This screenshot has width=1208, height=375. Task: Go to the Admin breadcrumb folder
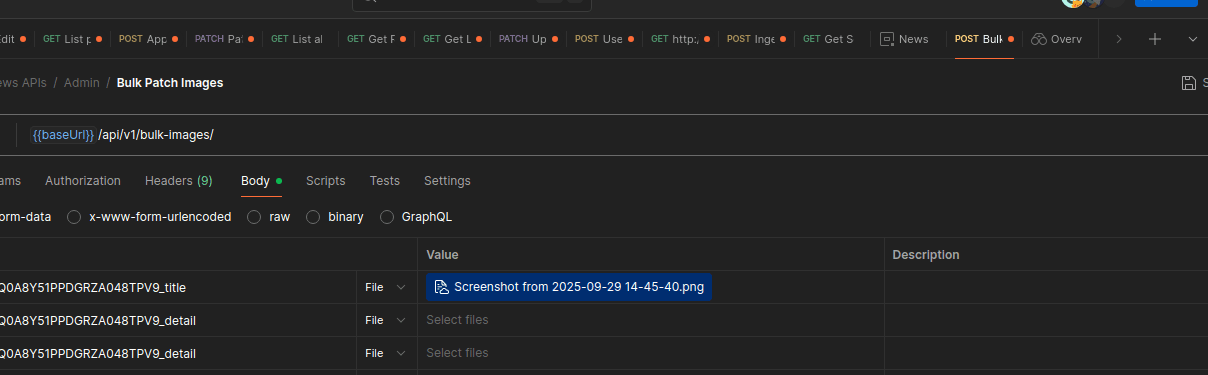click(x=82, y=83)
